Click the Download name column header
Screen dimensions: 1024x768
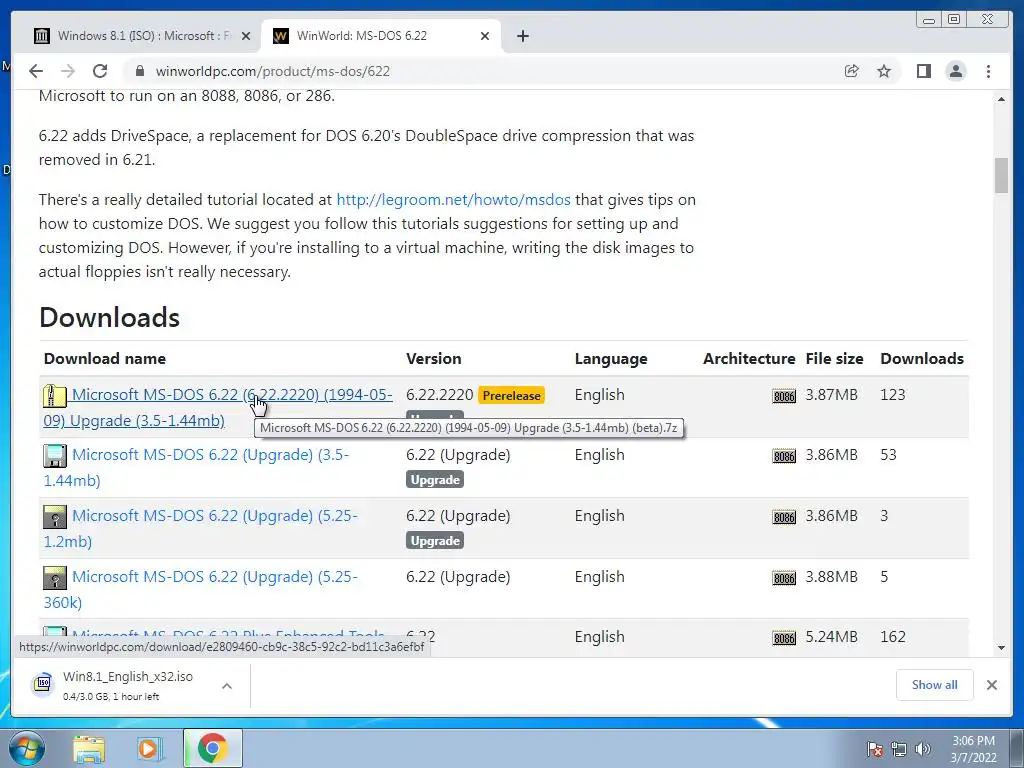pyautogui.click(x=104, y=359)
